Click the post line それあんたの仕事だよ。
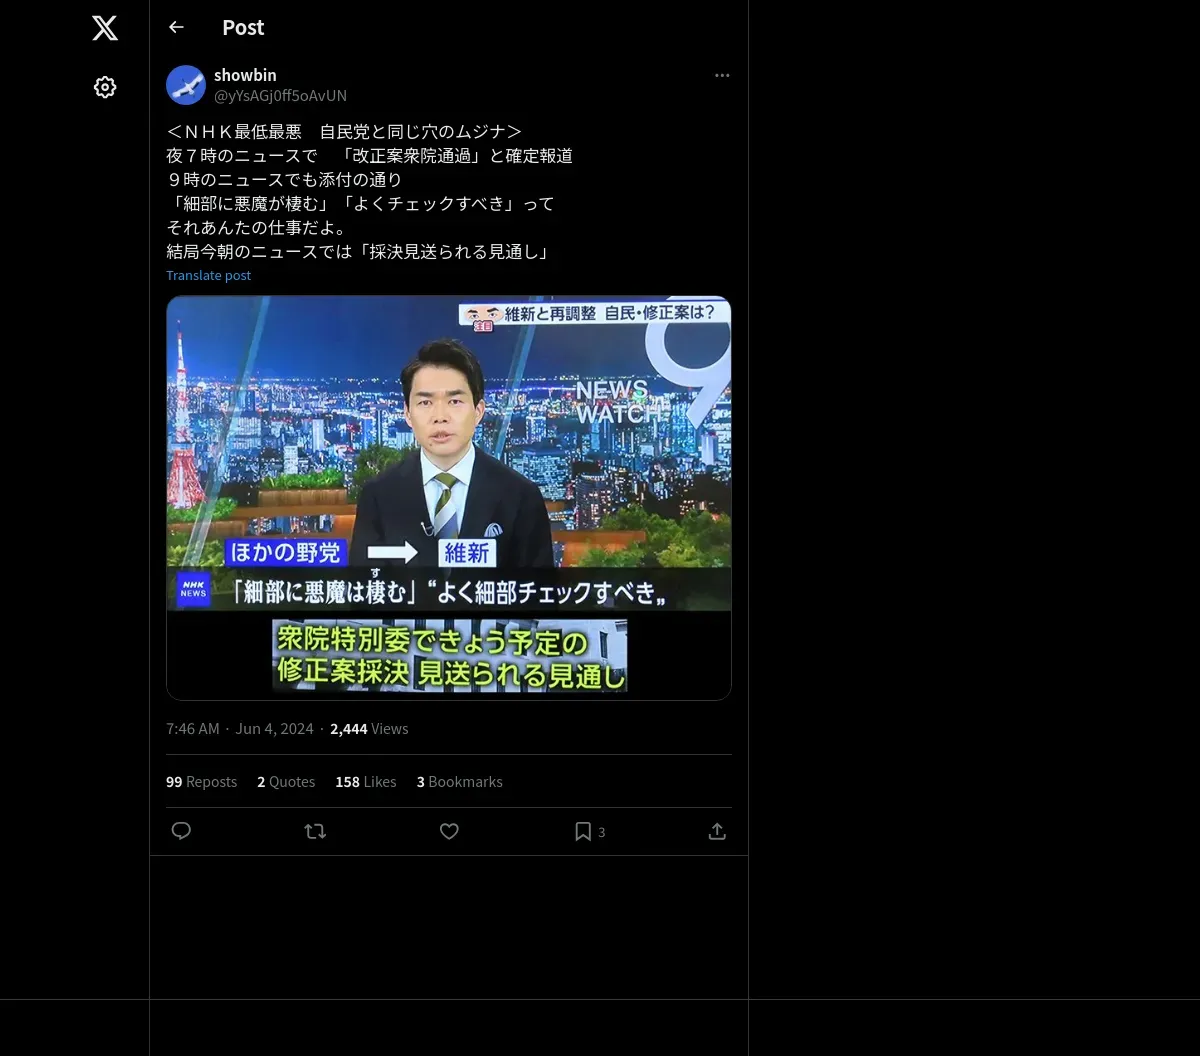This screenshot has width=1200, height=1056. (257, 228)
